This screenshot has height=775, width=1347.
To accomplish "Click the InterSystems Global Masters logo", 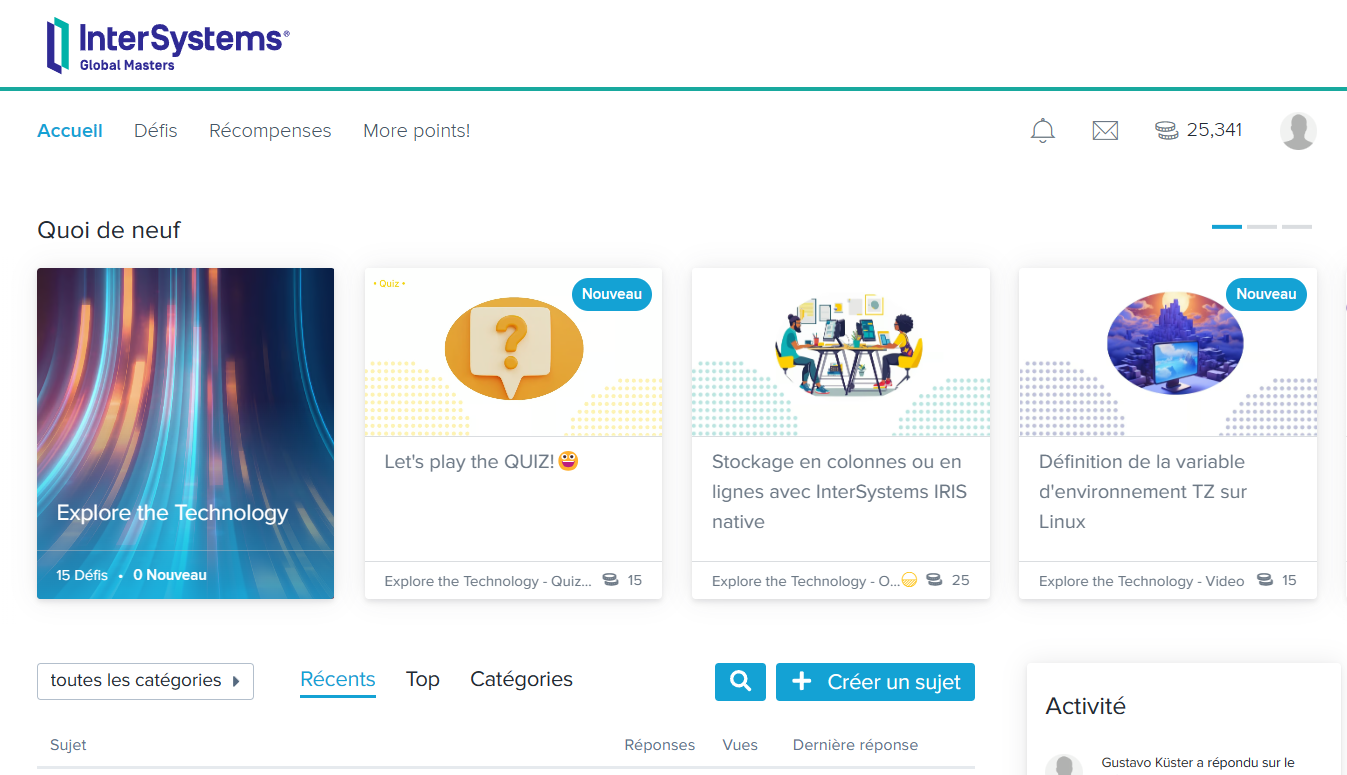I will tap(167, 45).
